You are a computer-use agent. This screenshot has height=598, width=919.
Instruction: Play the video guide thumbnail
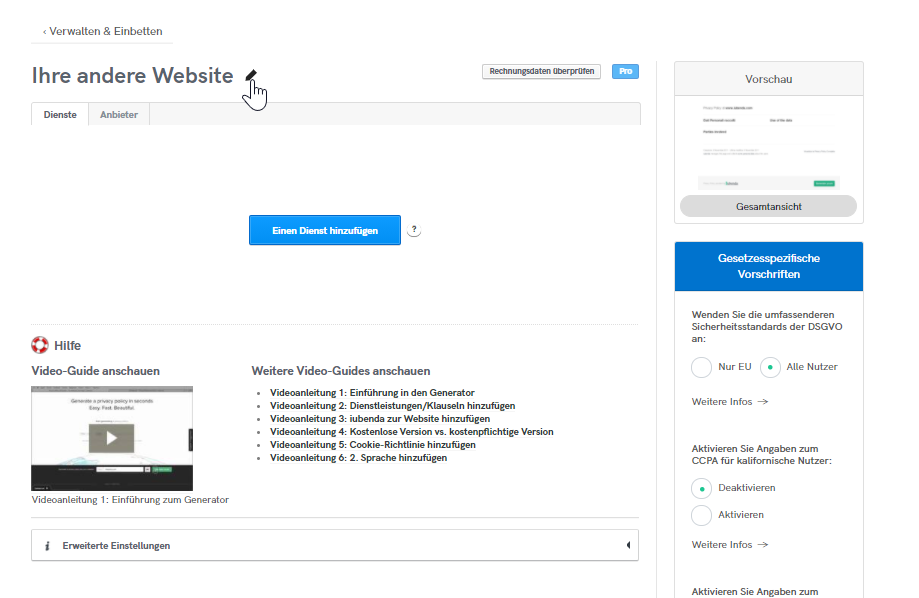[x=112, y=437]
